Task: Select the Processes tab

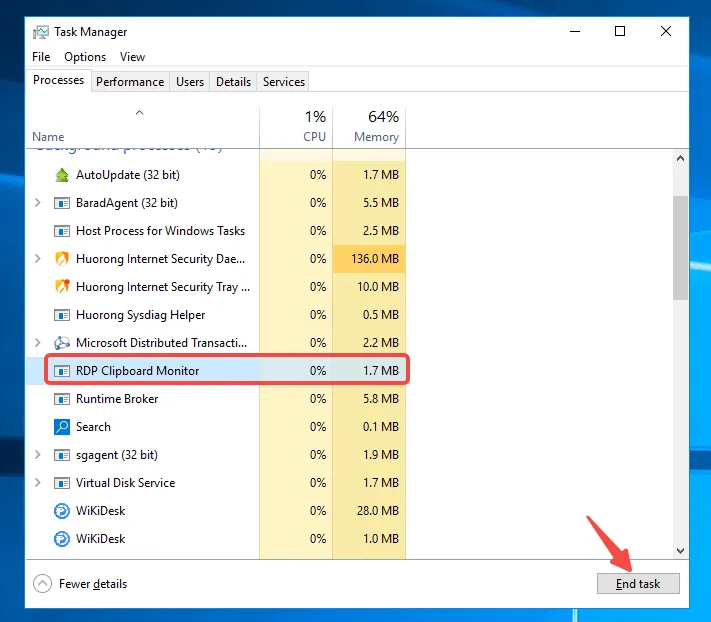Action: tap(58, 80)
